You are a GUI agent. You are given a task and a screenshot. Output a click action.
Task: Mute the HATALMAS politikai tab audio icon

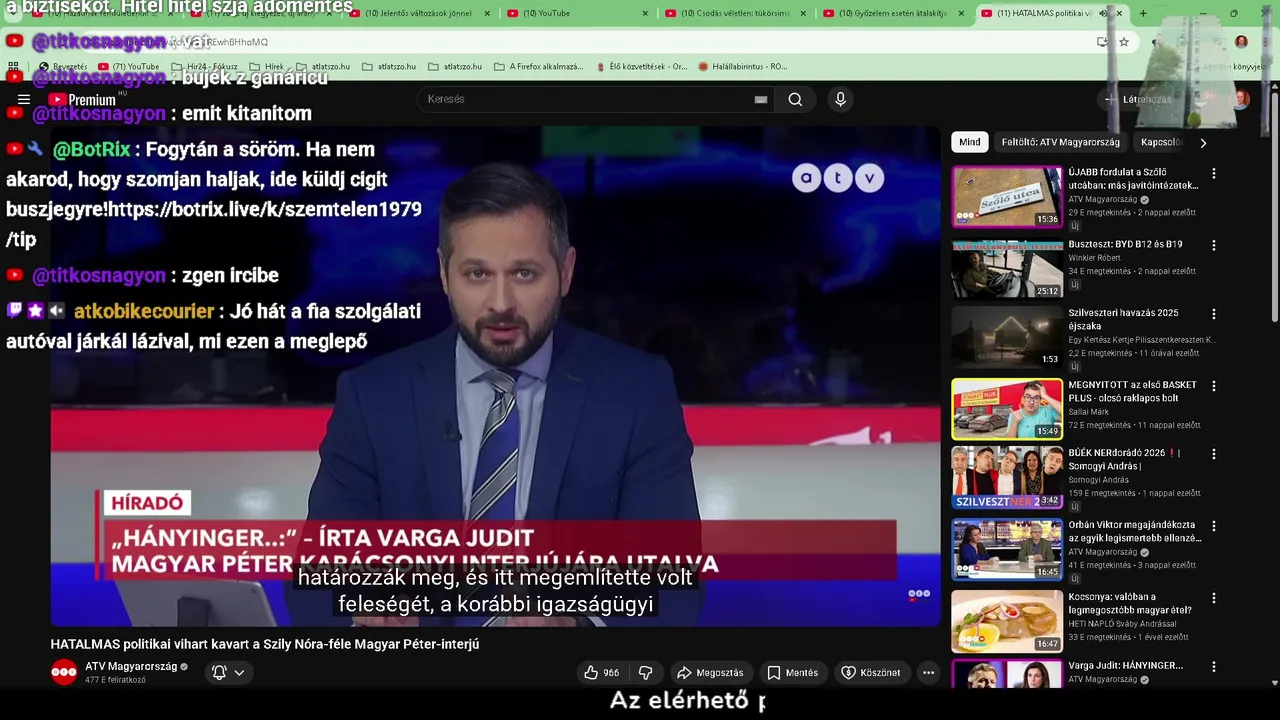1103,14
